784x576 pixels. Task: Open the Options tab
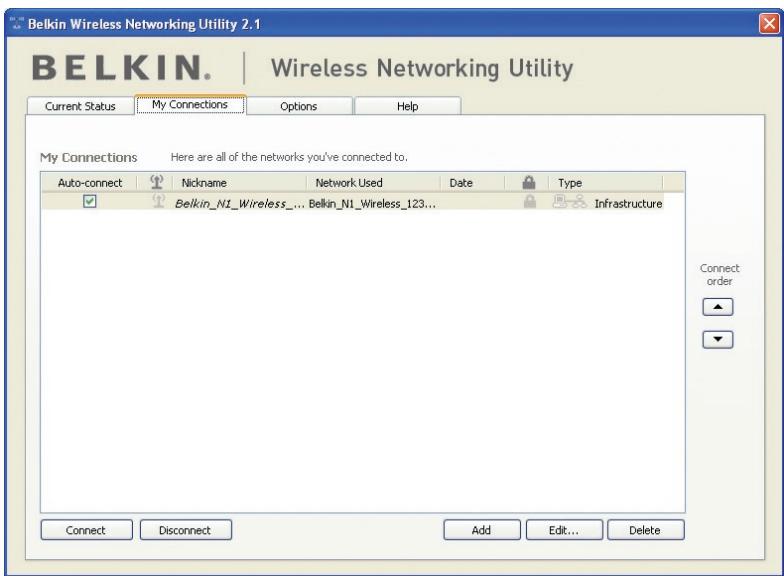point(299,106)
